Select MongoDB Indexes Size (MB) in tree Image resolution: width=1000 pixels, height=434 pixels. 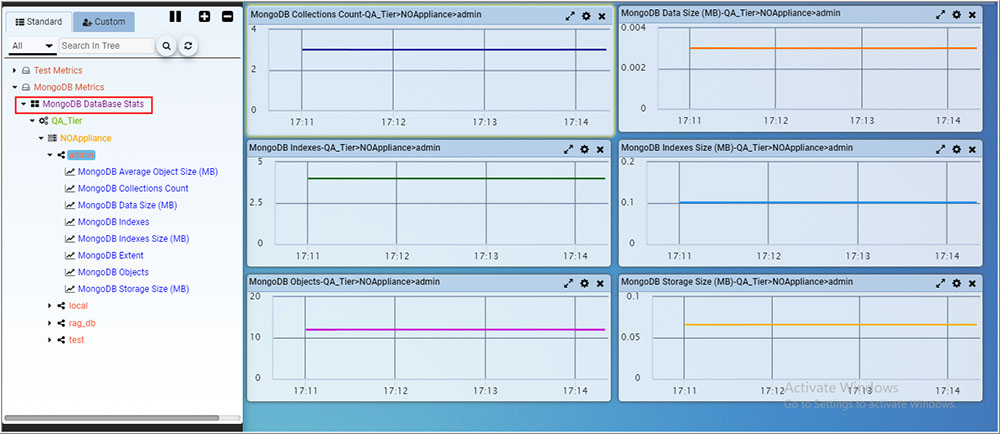click(x=133, y=238)
